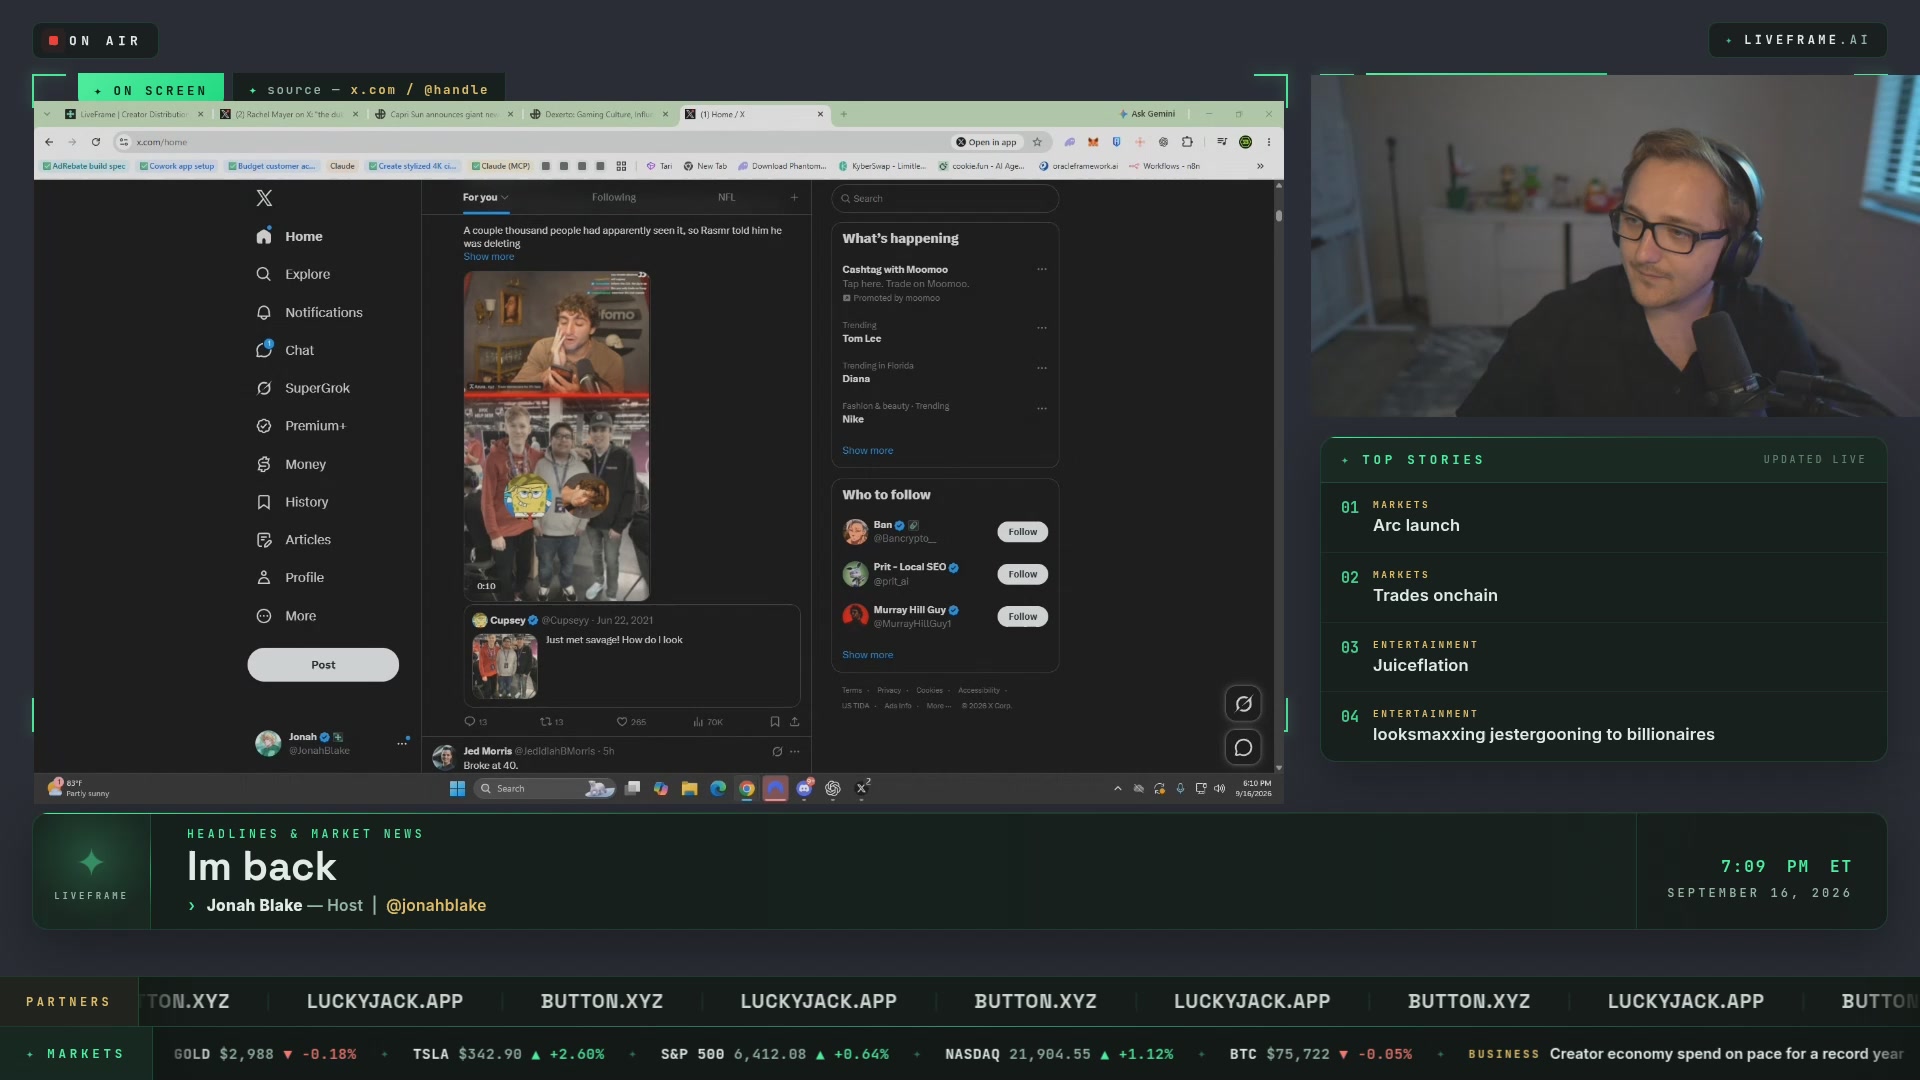Open Articles in the X sidebar
The height and width of the screenshot is (1080, 1920).
click(293, 540)
